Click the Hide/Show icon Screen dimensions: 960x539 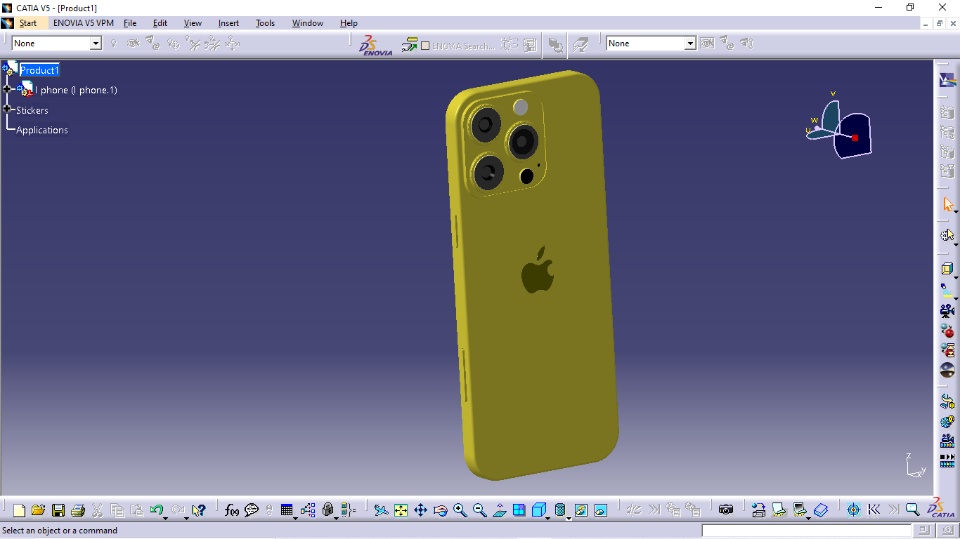click(581, 510)
